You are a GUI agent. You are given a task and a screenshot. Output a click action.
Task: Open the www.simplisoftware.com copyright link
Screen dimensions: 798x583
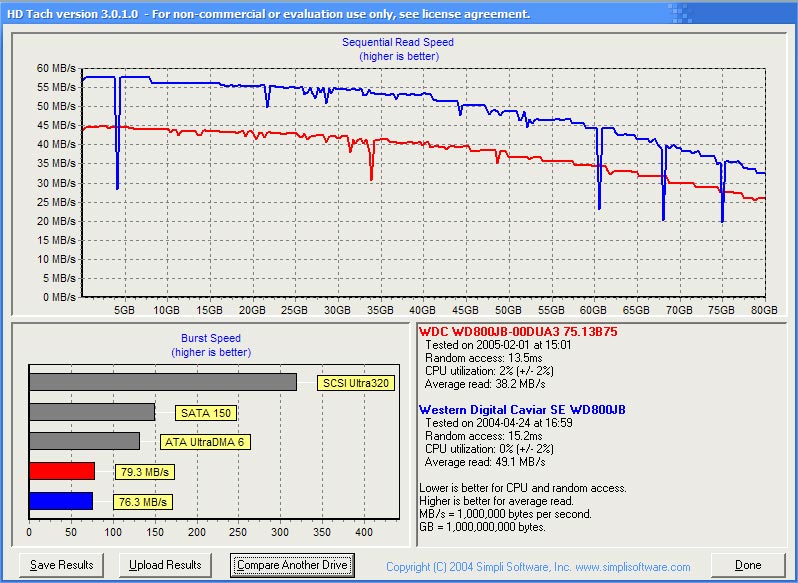pos(633,567)
